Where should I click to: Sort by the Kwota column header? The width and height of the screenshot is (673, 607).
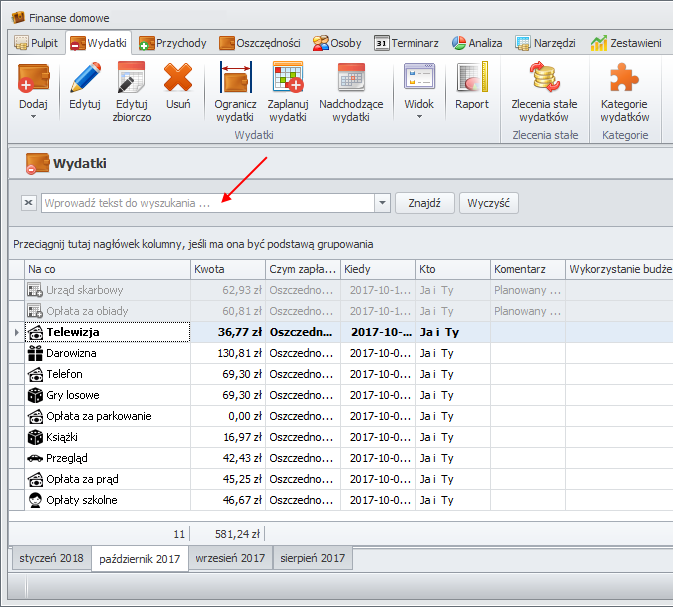pos(227,269)
